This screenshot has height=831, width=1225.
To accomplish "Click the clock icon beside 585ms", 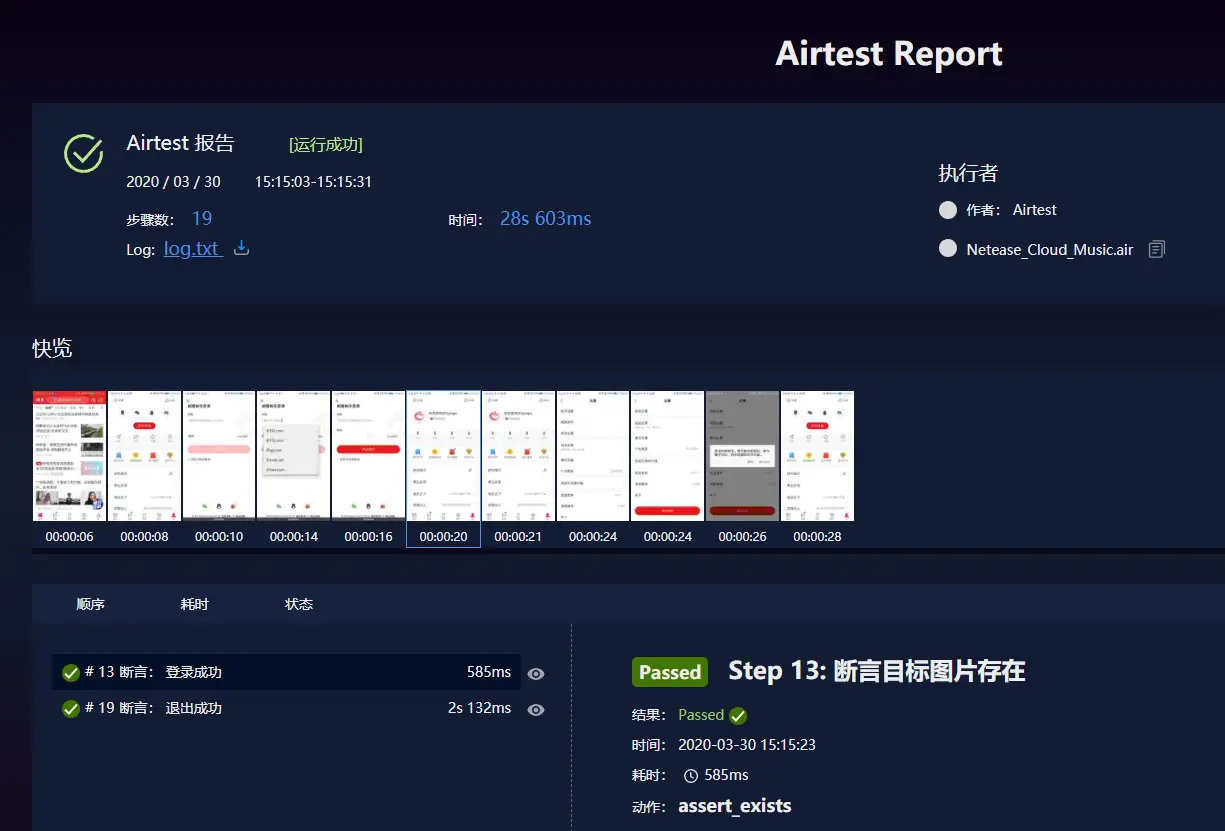I will pos(691,775).
